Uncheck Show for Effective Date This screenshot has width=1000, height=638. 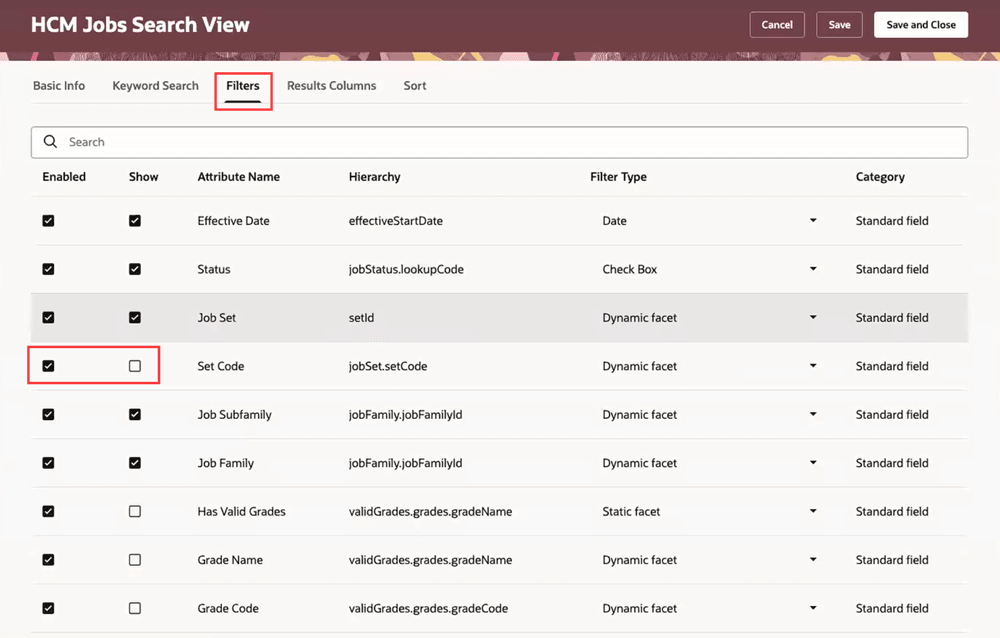(x=135, y=221)
